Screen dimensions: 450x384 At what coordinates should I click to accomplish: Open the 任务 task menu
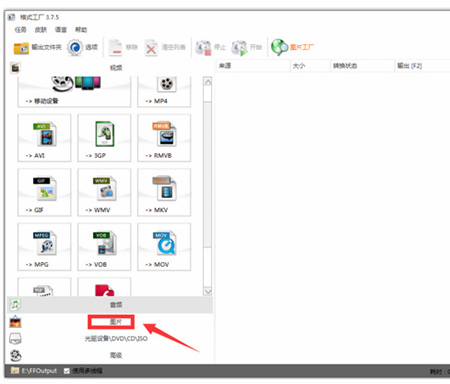point(20,30)
